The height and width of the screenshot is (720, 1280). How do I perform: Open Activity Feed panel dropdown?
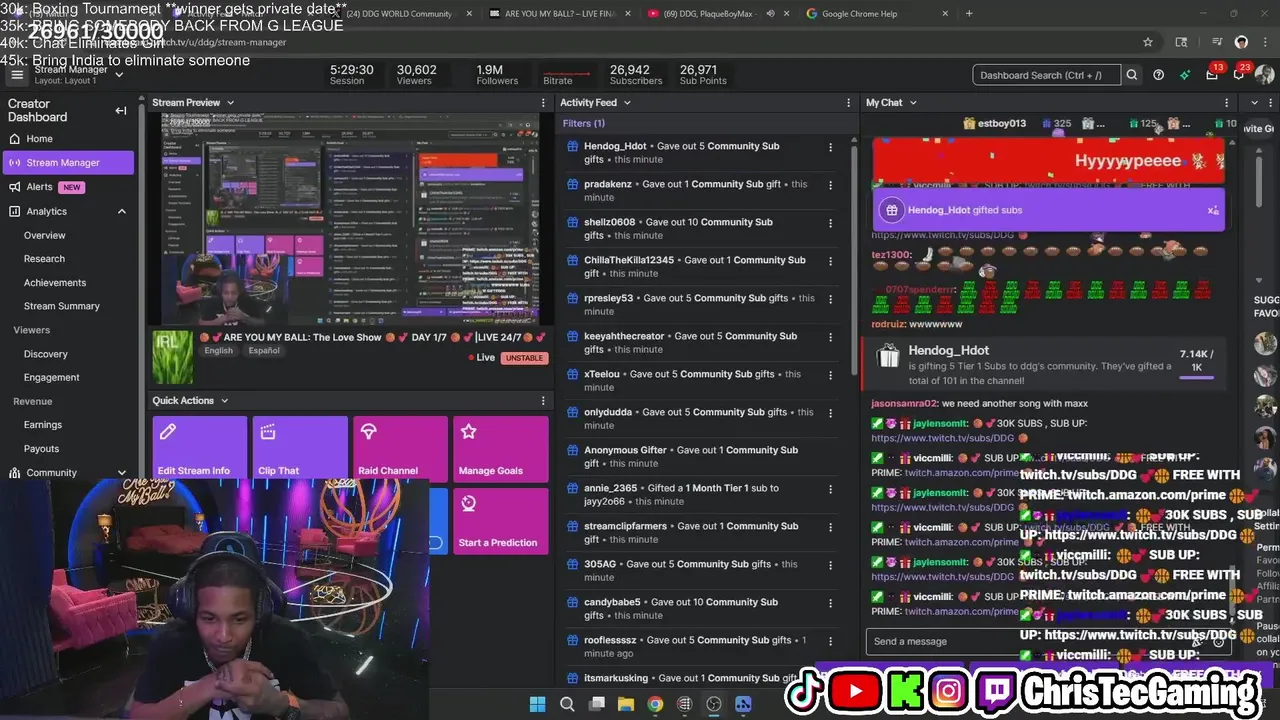(x=627, y=102)
